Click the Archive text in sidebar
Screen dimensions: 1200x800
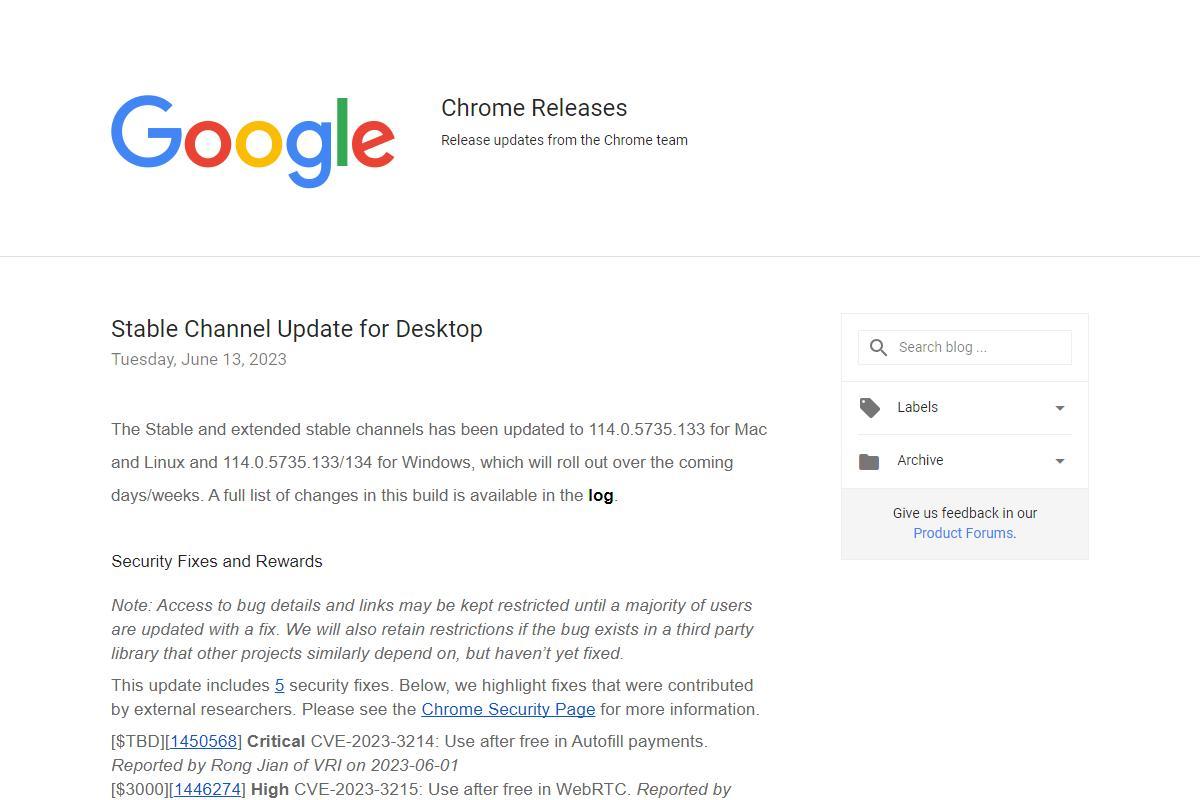click(920, 460)
